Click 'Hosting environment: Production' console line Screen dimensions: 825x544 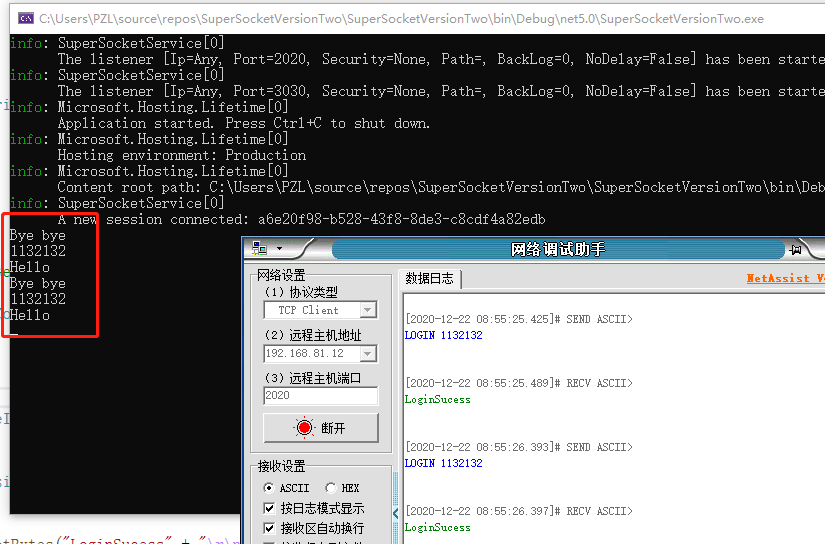[182, 155]
